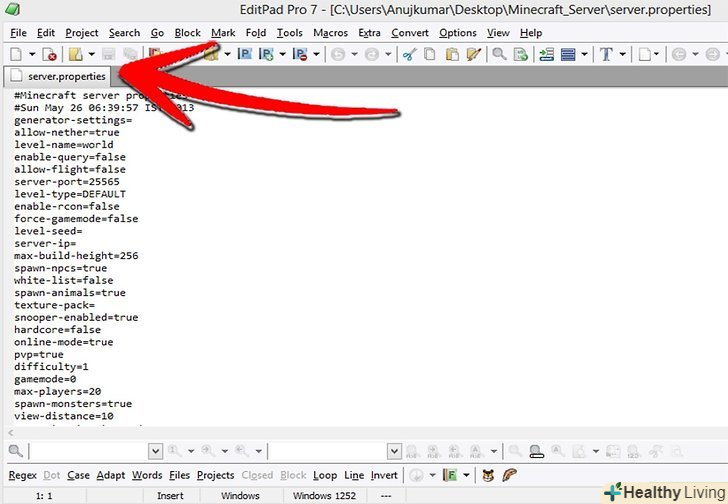This screenshot has width=728, height=504.
Task: Click the open file folder icon
Action: 76,54
